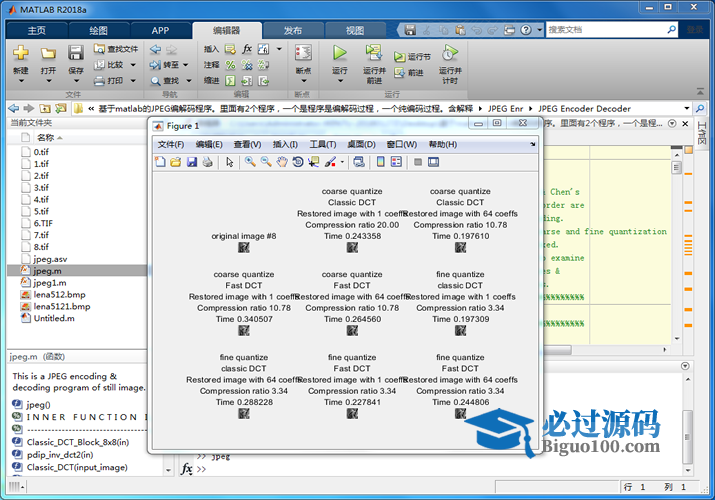This screenshot has width=715, height=500.
Task: Click the print figure icon
Action: click(x=207, y=162)
